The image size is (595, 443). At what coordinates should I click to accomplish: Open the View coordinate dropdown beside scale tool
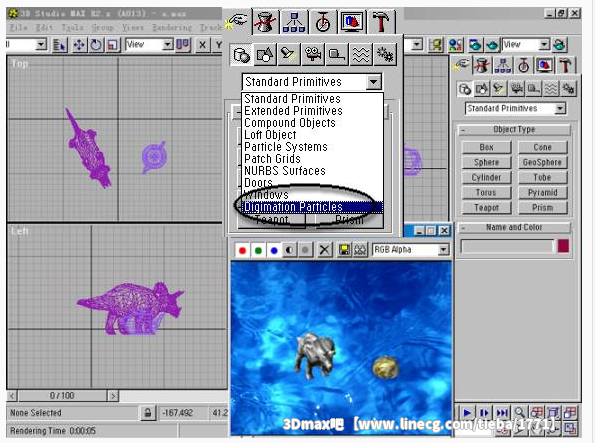[167, 45]
